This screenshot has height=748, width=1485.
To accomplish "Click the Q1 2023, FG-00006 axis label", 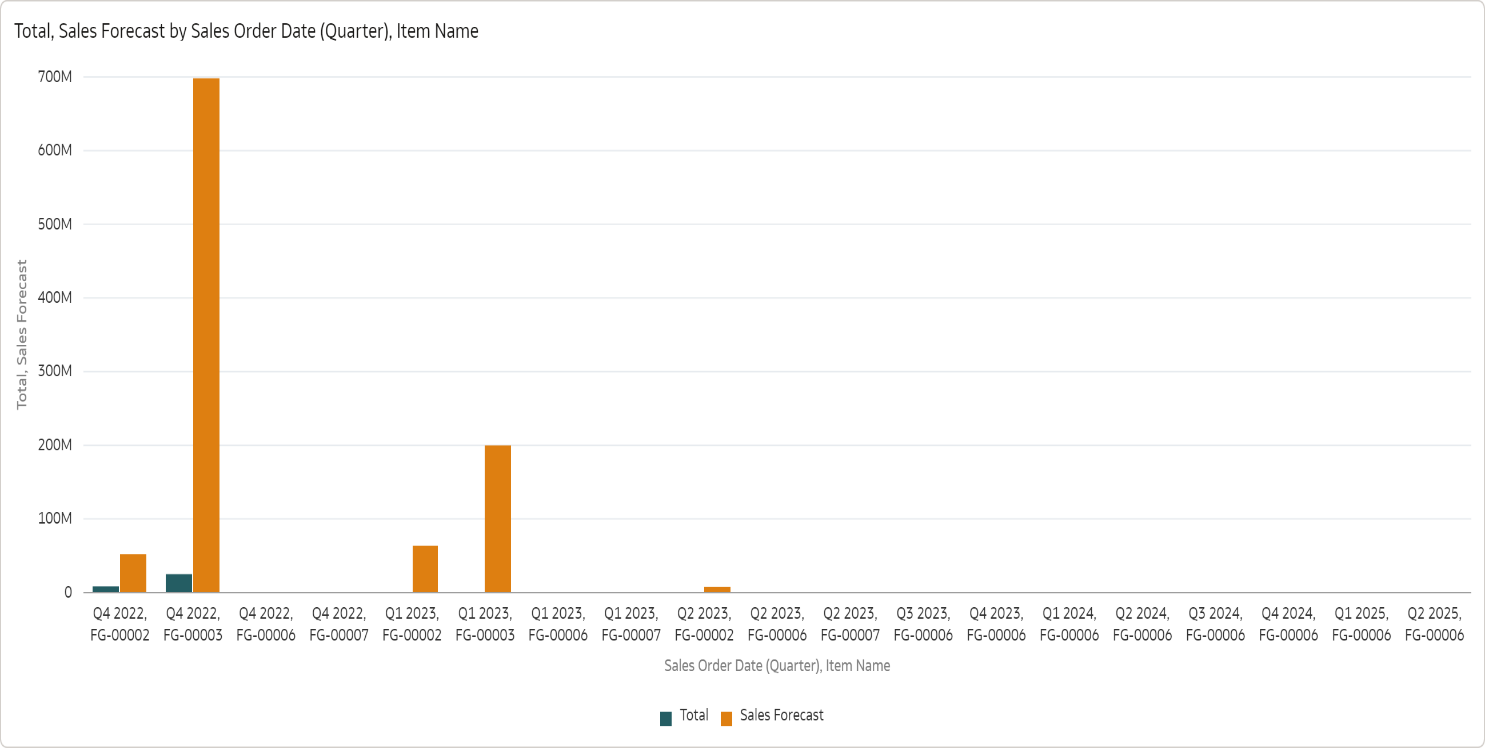I will [558, 624].
